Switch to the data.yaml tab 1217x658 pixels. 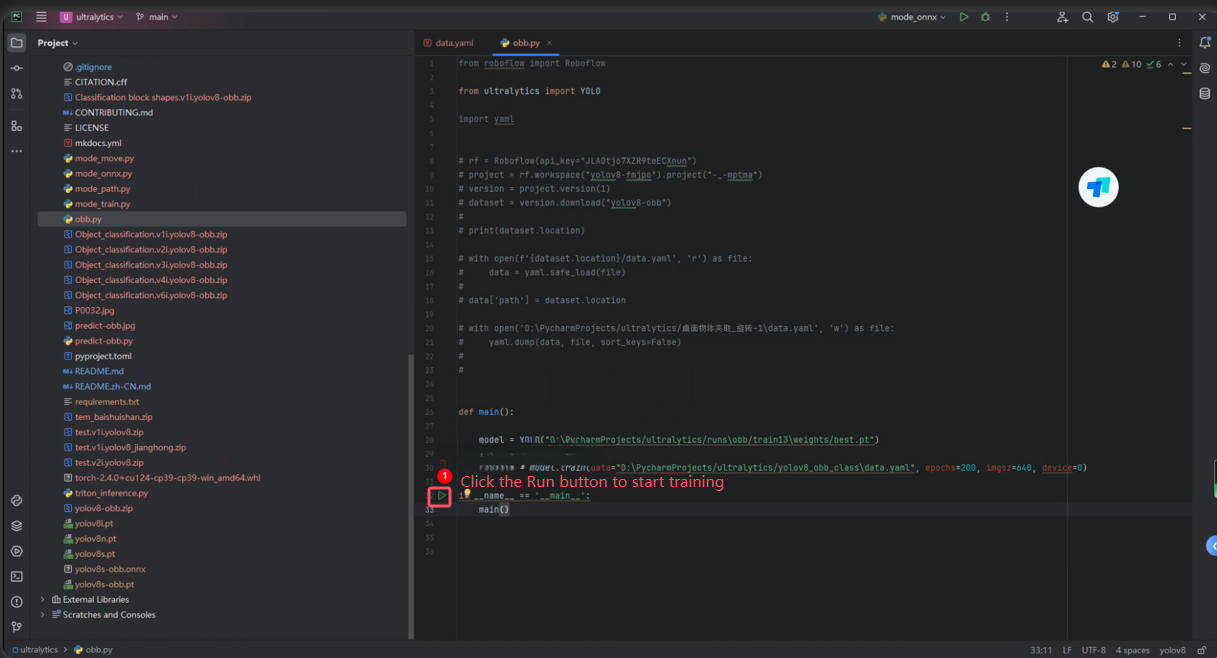[448, 43]
